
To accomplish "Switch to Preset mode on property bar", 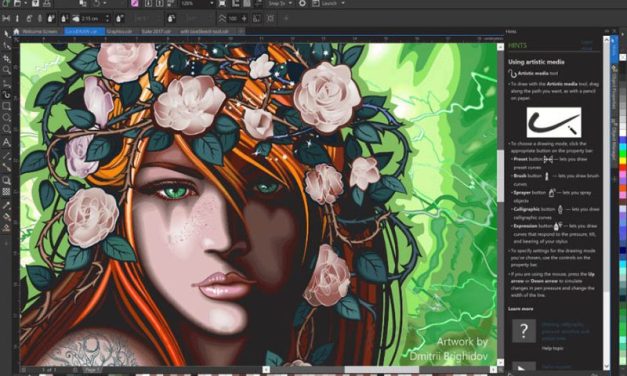I will click(6, 18).
